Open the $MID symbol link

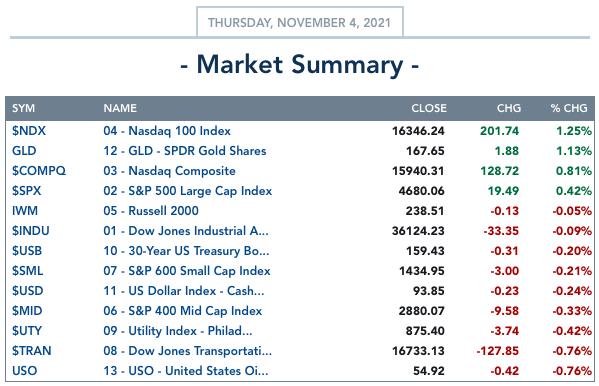click(27, 310)
